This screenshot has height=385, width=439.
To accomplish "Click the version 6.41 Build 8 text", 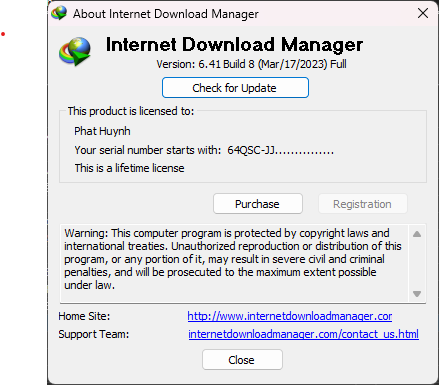I will point(251,64).
